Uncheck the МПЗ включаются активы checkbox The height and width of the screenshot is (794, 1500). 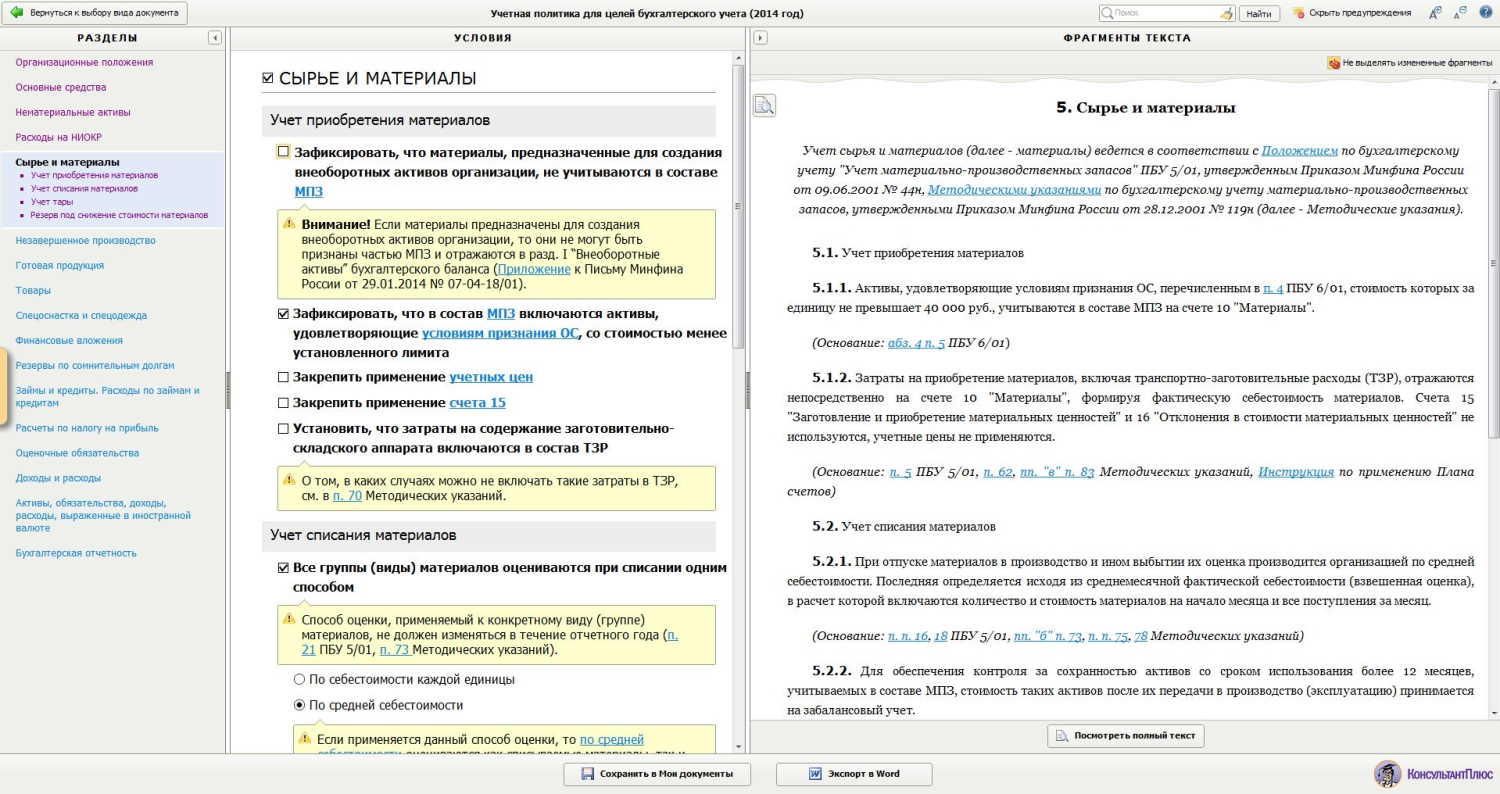pyautogui.click(x=283, y=313)
